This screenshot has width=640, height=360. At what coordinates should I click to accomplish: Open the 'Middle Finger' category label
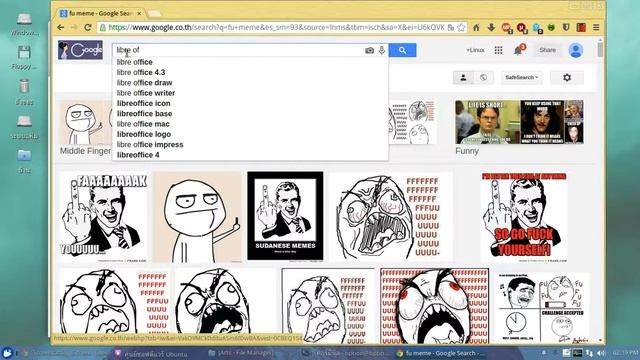pyautogui.click(x=85, y=151)
